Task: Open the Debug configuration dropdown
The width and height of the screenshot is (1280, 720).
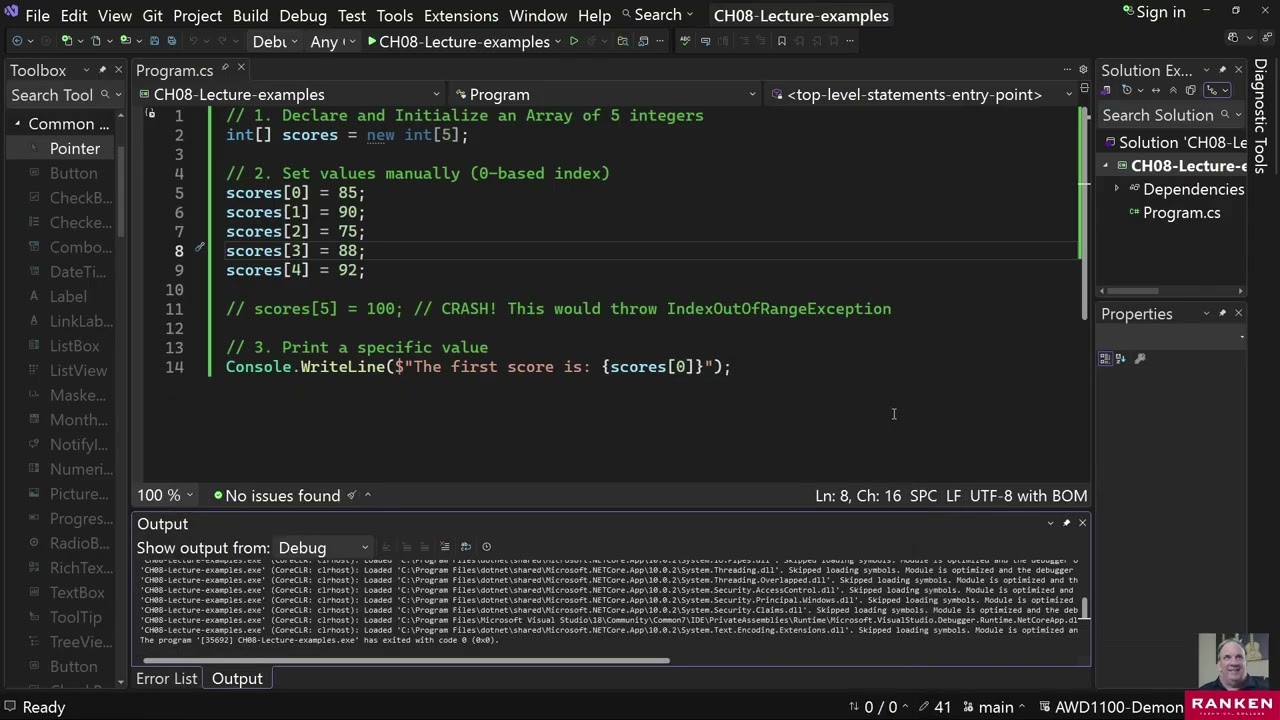Action: [275, 41]
